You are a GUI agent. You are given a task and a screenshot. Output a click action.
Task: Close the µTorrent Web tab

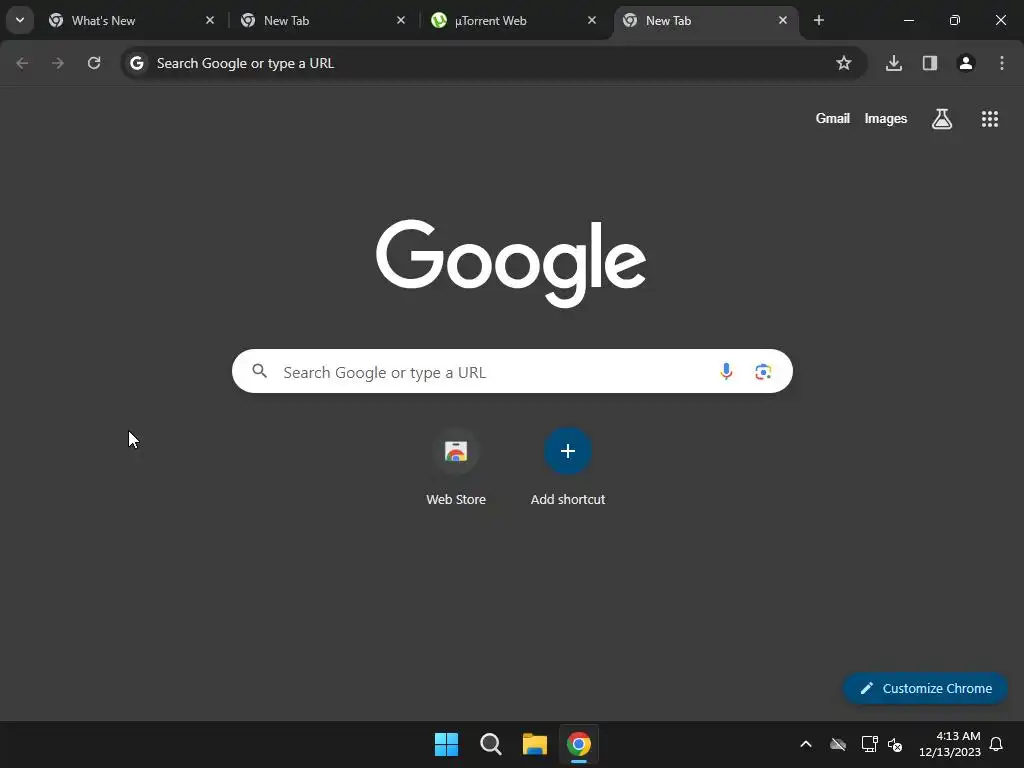592,20
